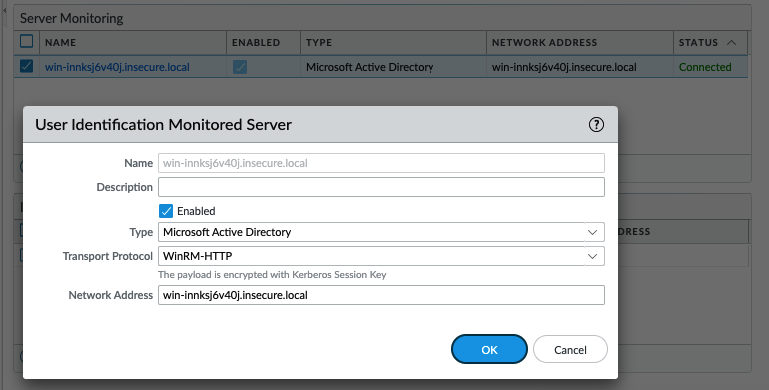Open the win-innksj6v40j.insecure.local server link

coord(117,67)
